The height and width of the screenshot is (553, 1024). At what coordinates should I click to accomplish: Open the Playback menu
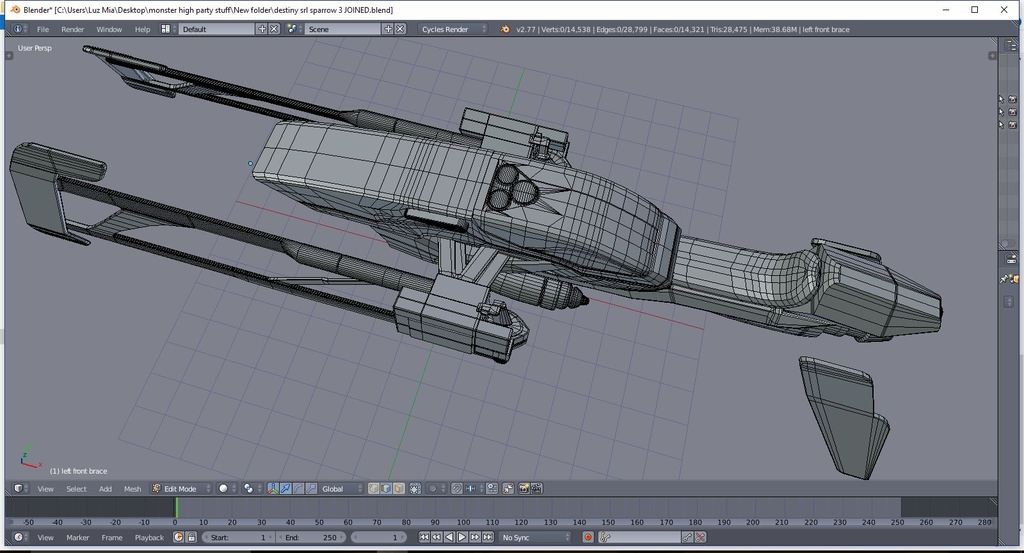click(149, 537)
